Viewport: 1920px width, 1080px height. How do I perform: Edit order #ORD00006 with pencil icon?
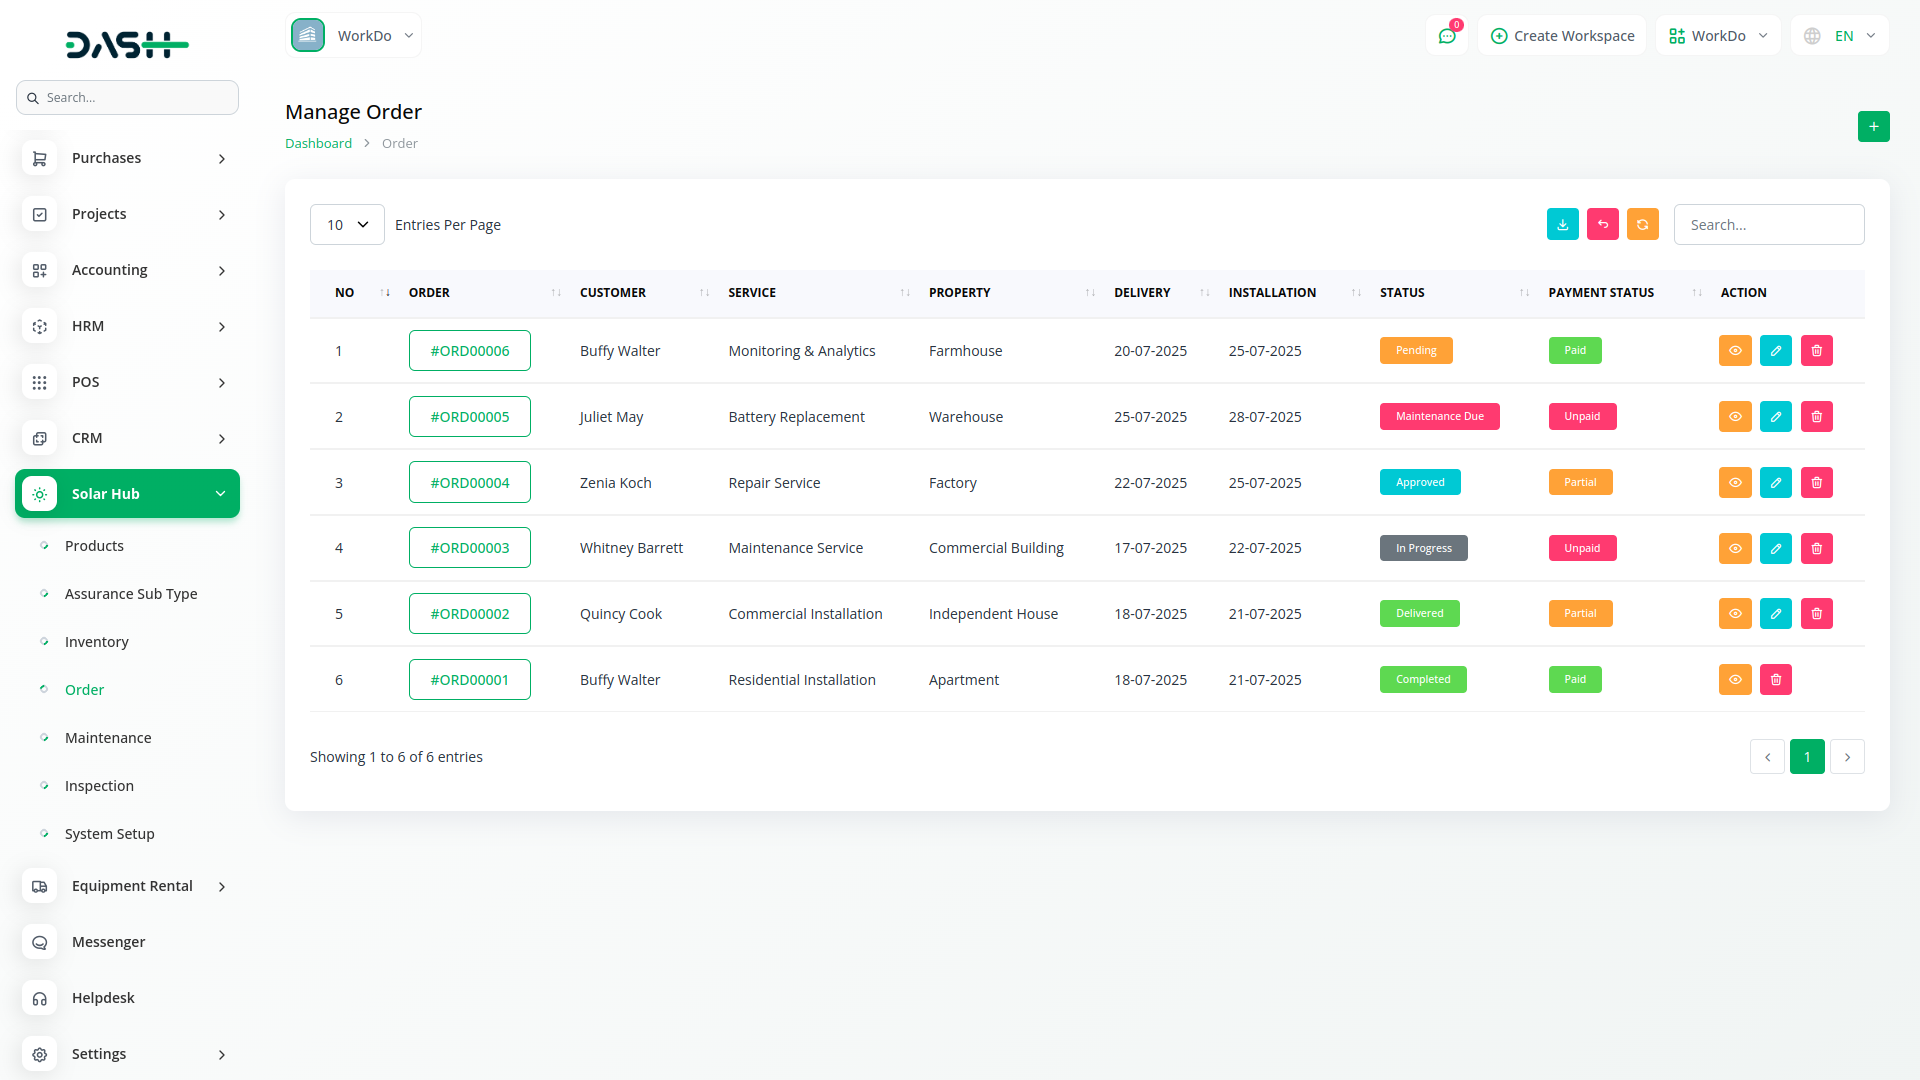point(1775,351)
